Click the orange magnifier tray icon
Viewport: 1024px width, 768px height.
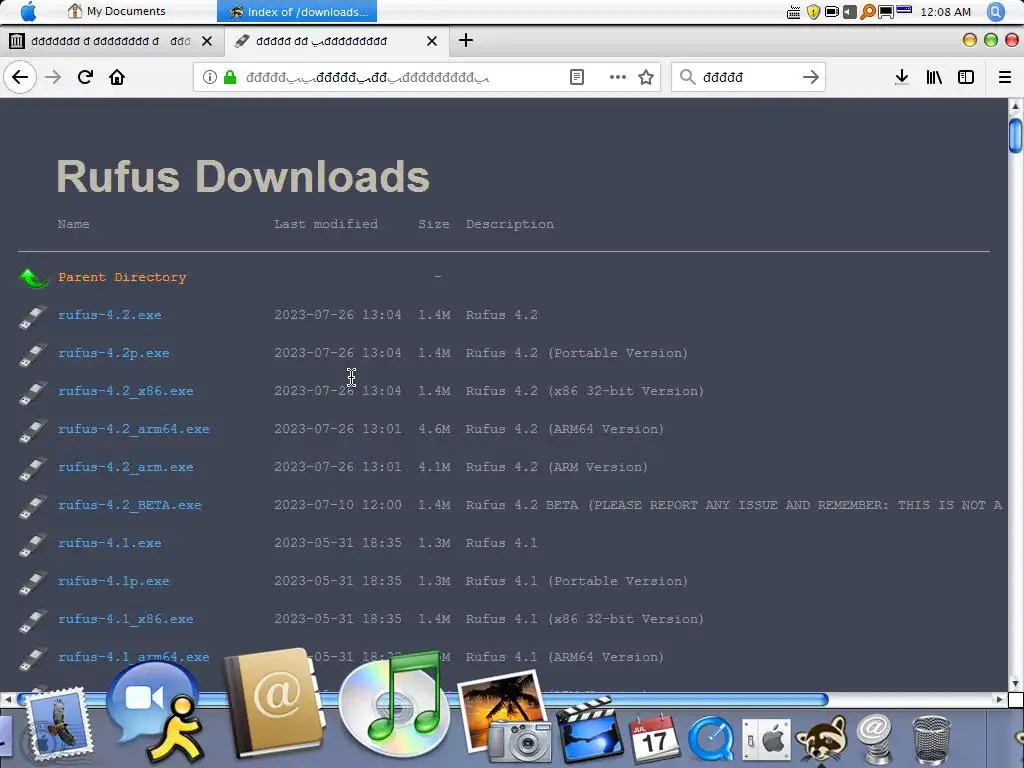[867, 12]
